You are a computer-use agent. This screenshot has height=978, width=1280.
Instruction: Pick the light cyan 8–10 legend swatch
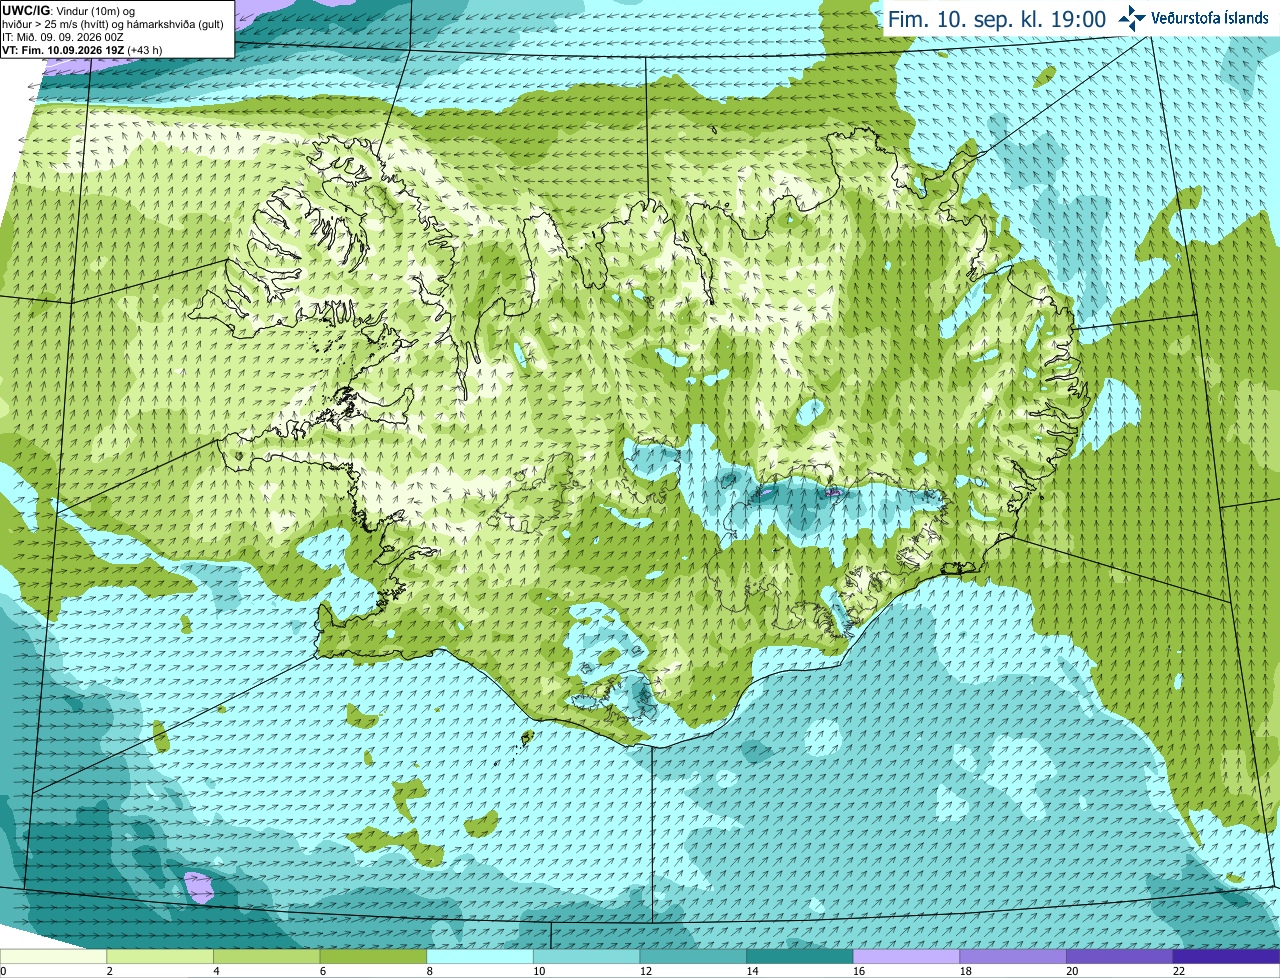click(x=480, y=957)
